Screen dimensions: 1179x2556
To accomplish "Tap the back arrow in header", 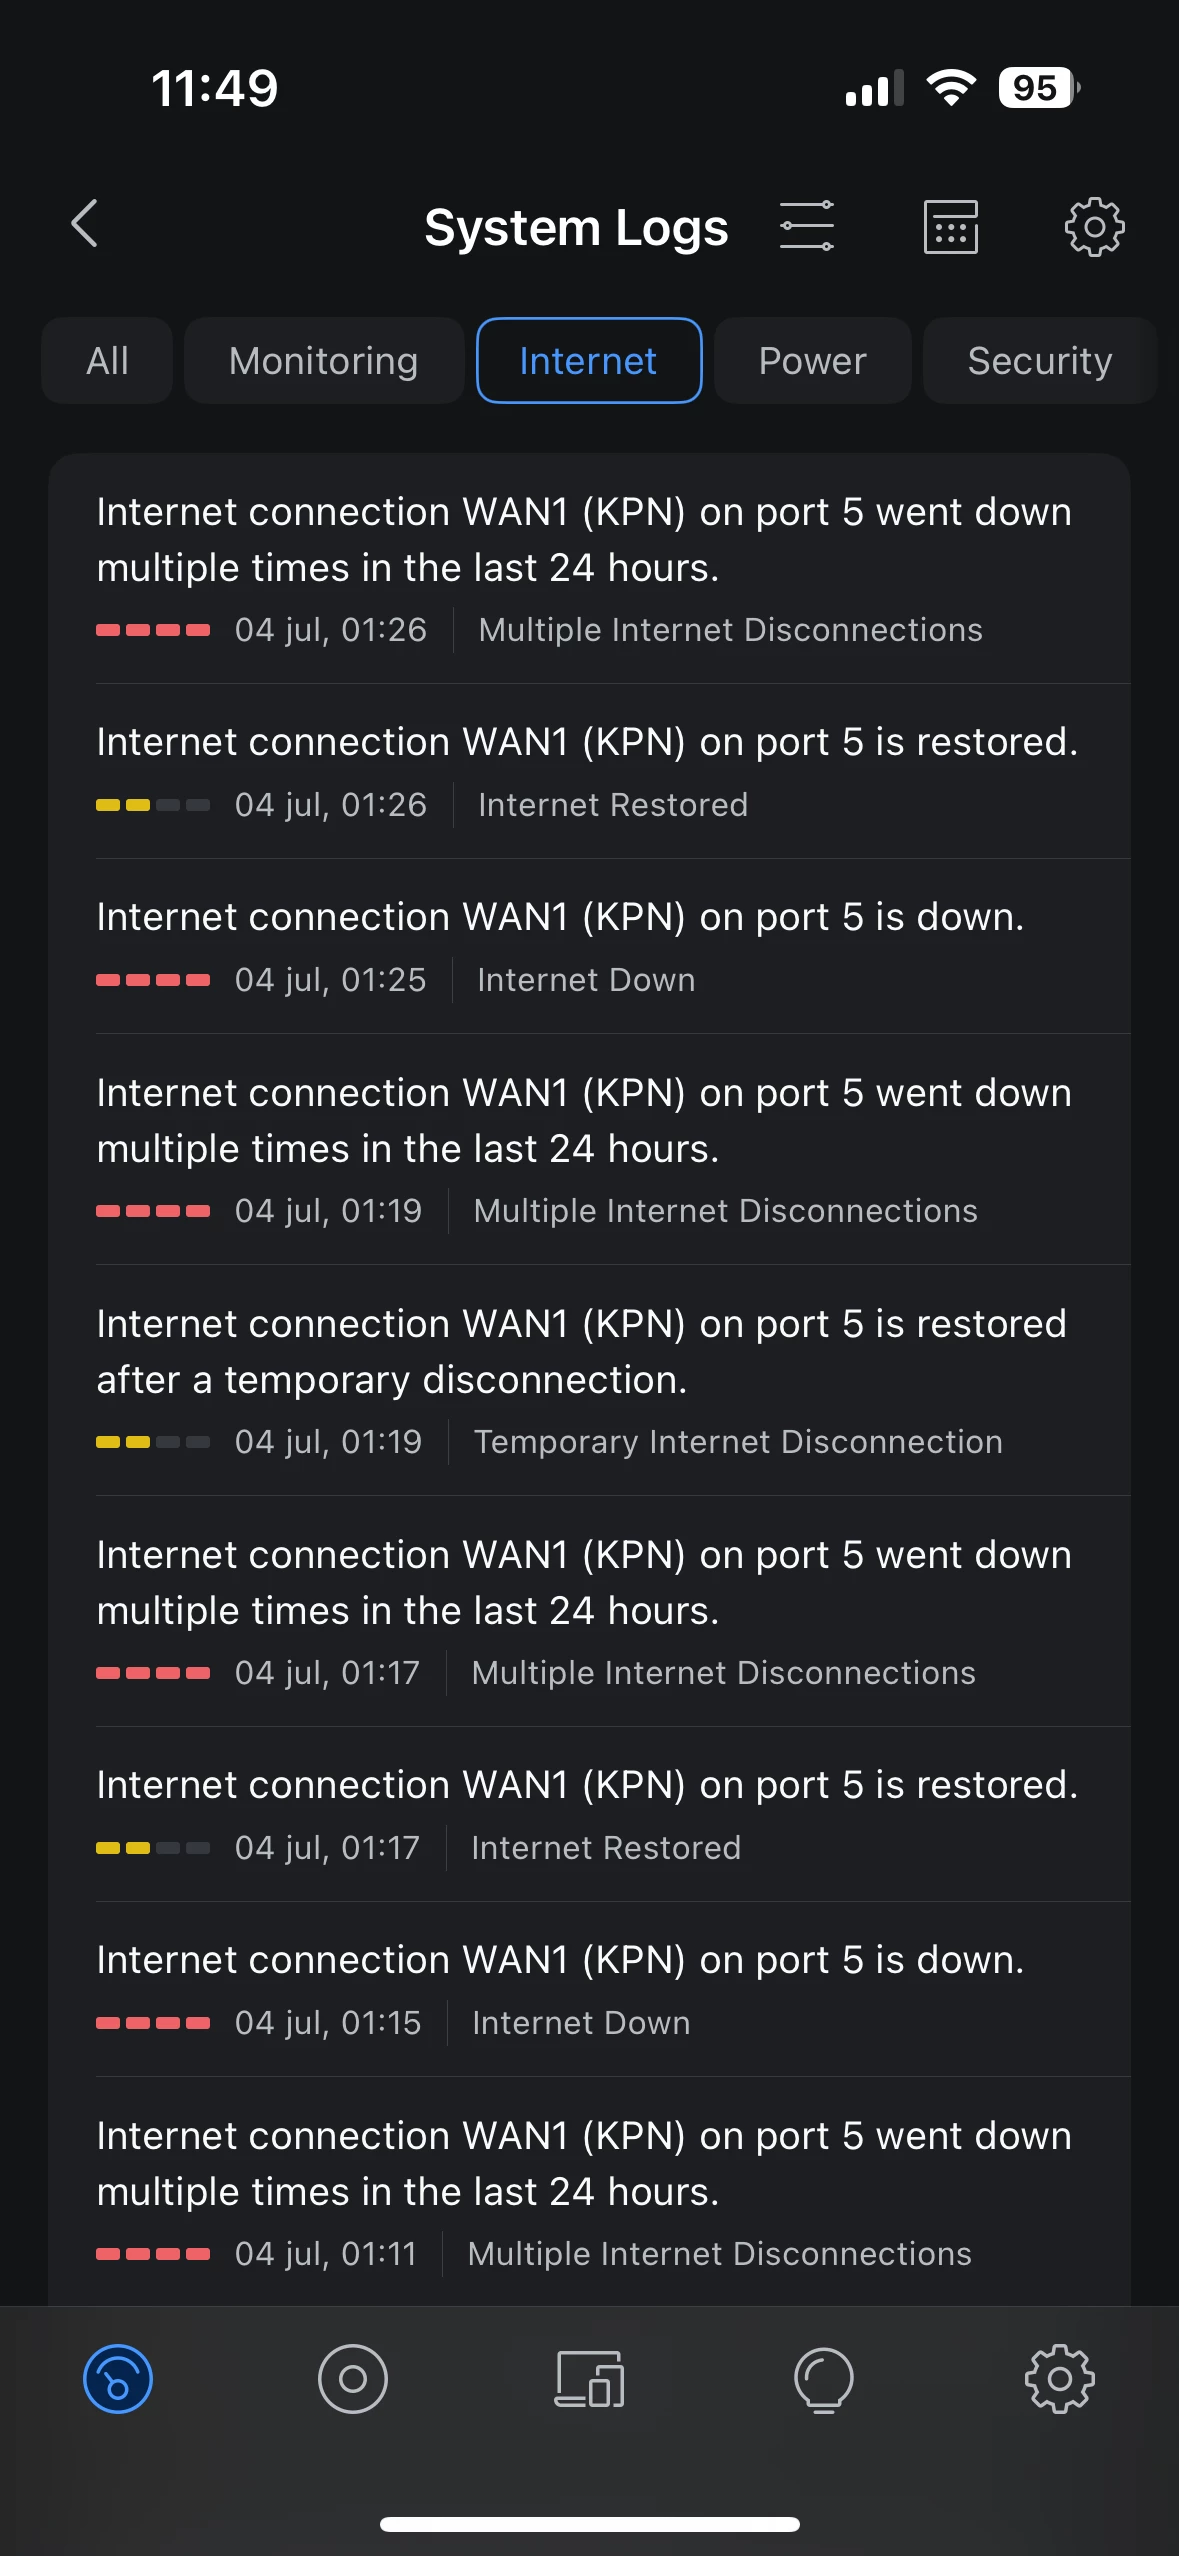I will click(85, 224).
